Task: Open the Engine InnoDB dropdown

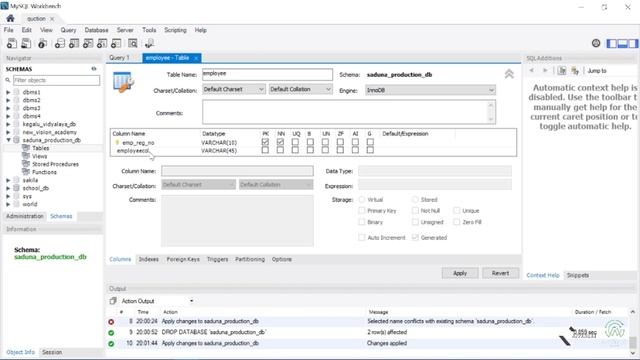Action: pos(430,90)
